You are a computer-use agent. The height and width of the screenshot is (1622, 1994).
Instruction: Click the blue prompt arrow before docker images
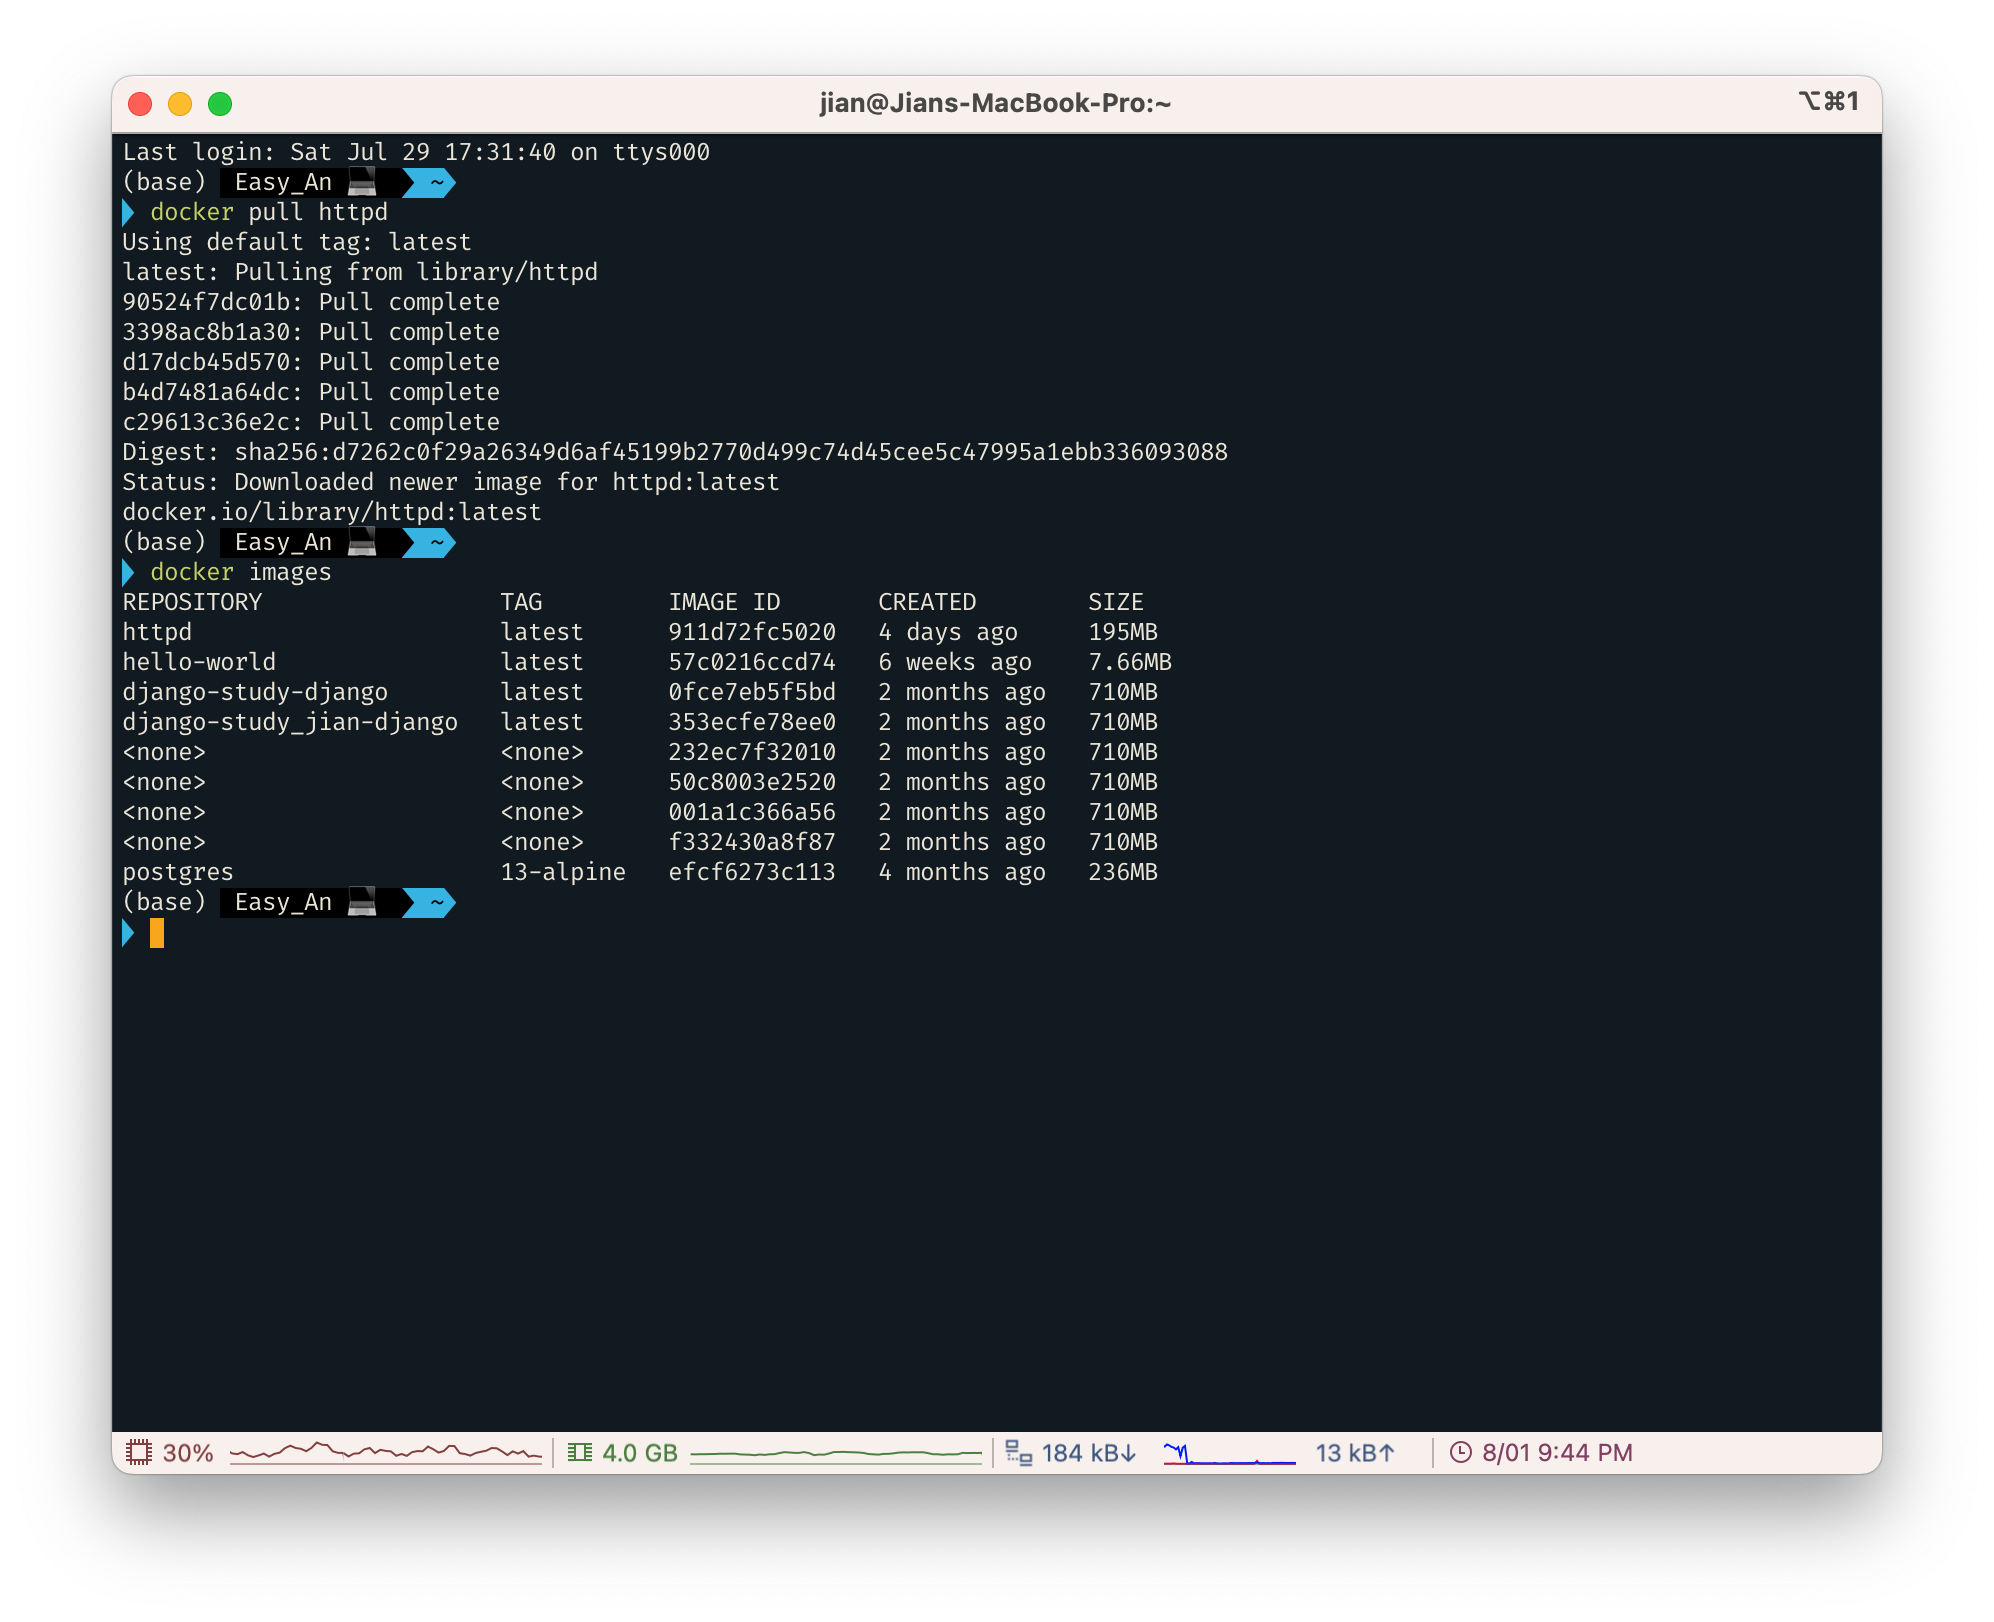pos(128,573)
